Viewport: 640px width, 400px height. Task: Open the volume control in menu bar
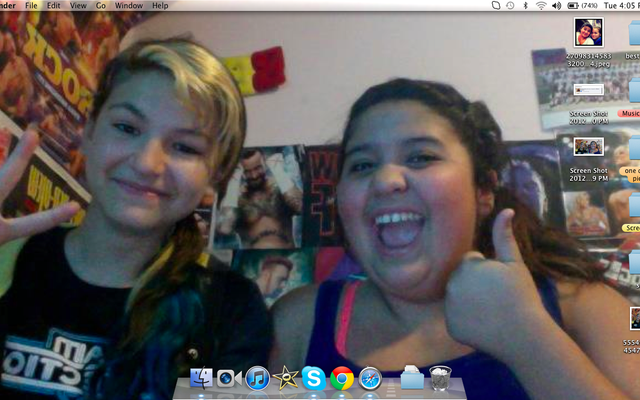pos(558,6)
